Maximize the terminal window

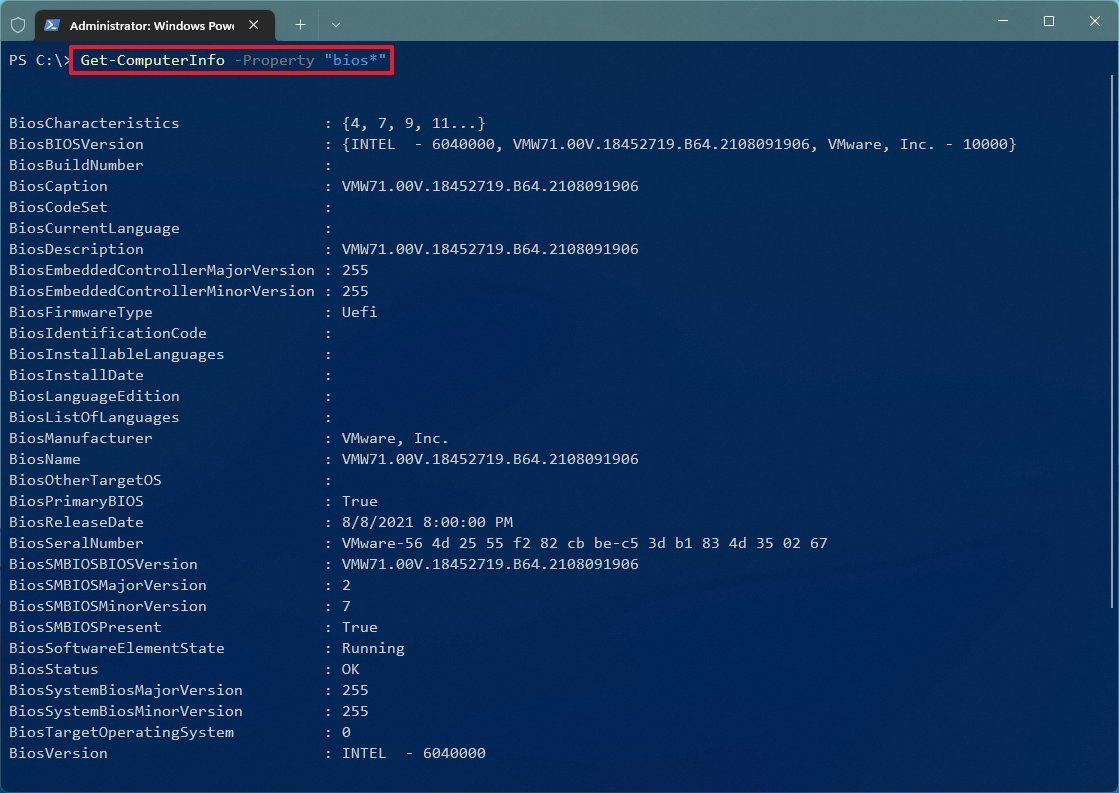coord(1049,21)
